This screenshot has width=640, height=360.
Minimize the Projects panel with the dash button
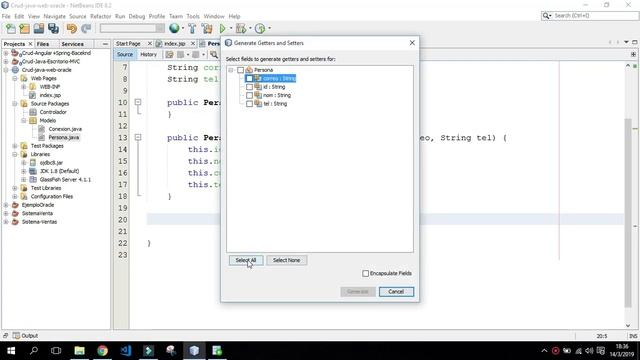(105, 44)
